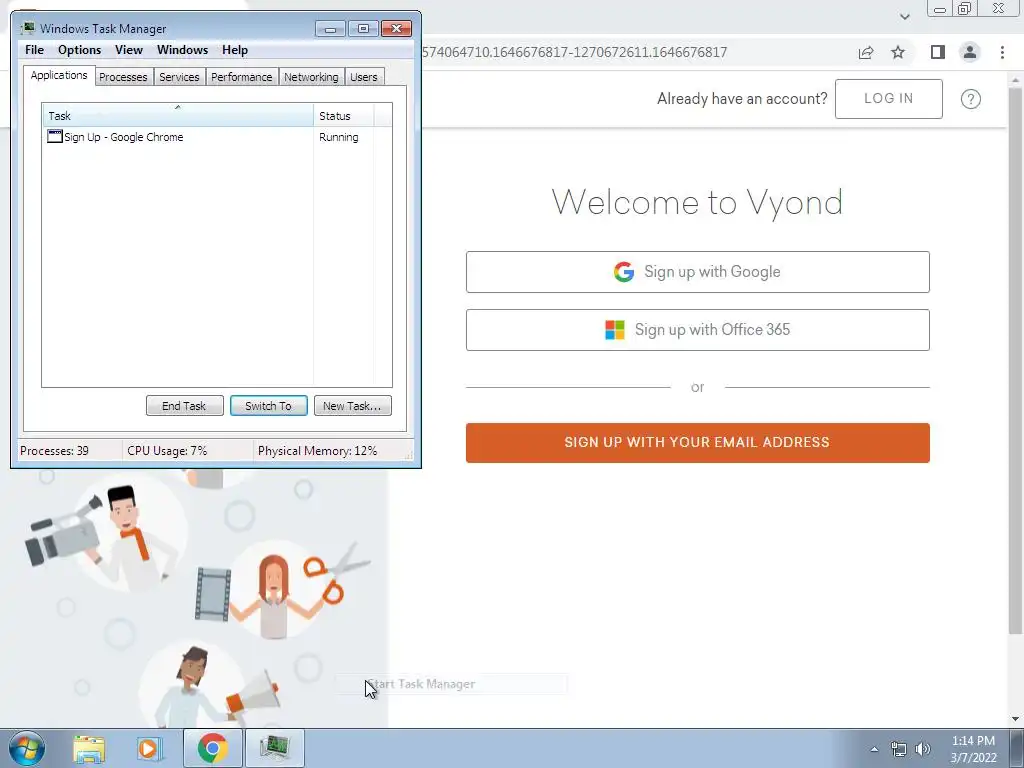Click the Show desktop button
Screen dimensions: 1024x768
coord(1017,748)
